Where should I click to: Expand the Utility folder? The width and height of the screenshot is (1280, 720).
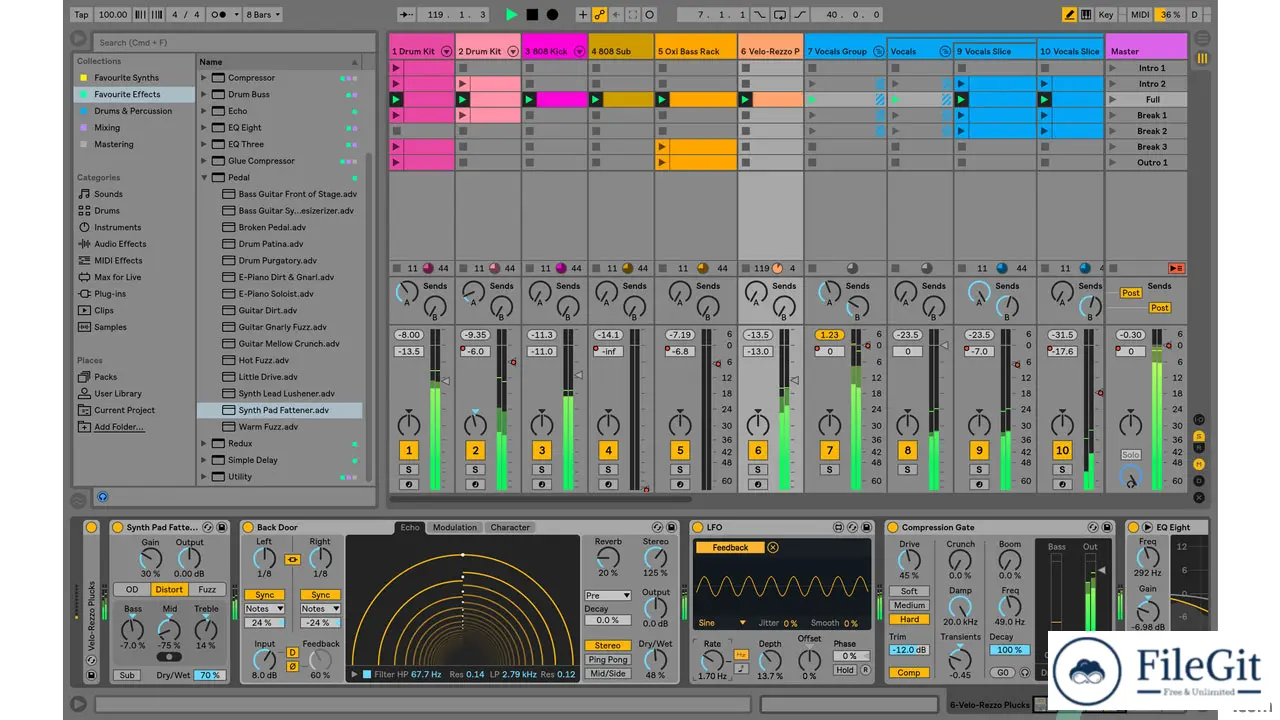[x=204, y=477]
